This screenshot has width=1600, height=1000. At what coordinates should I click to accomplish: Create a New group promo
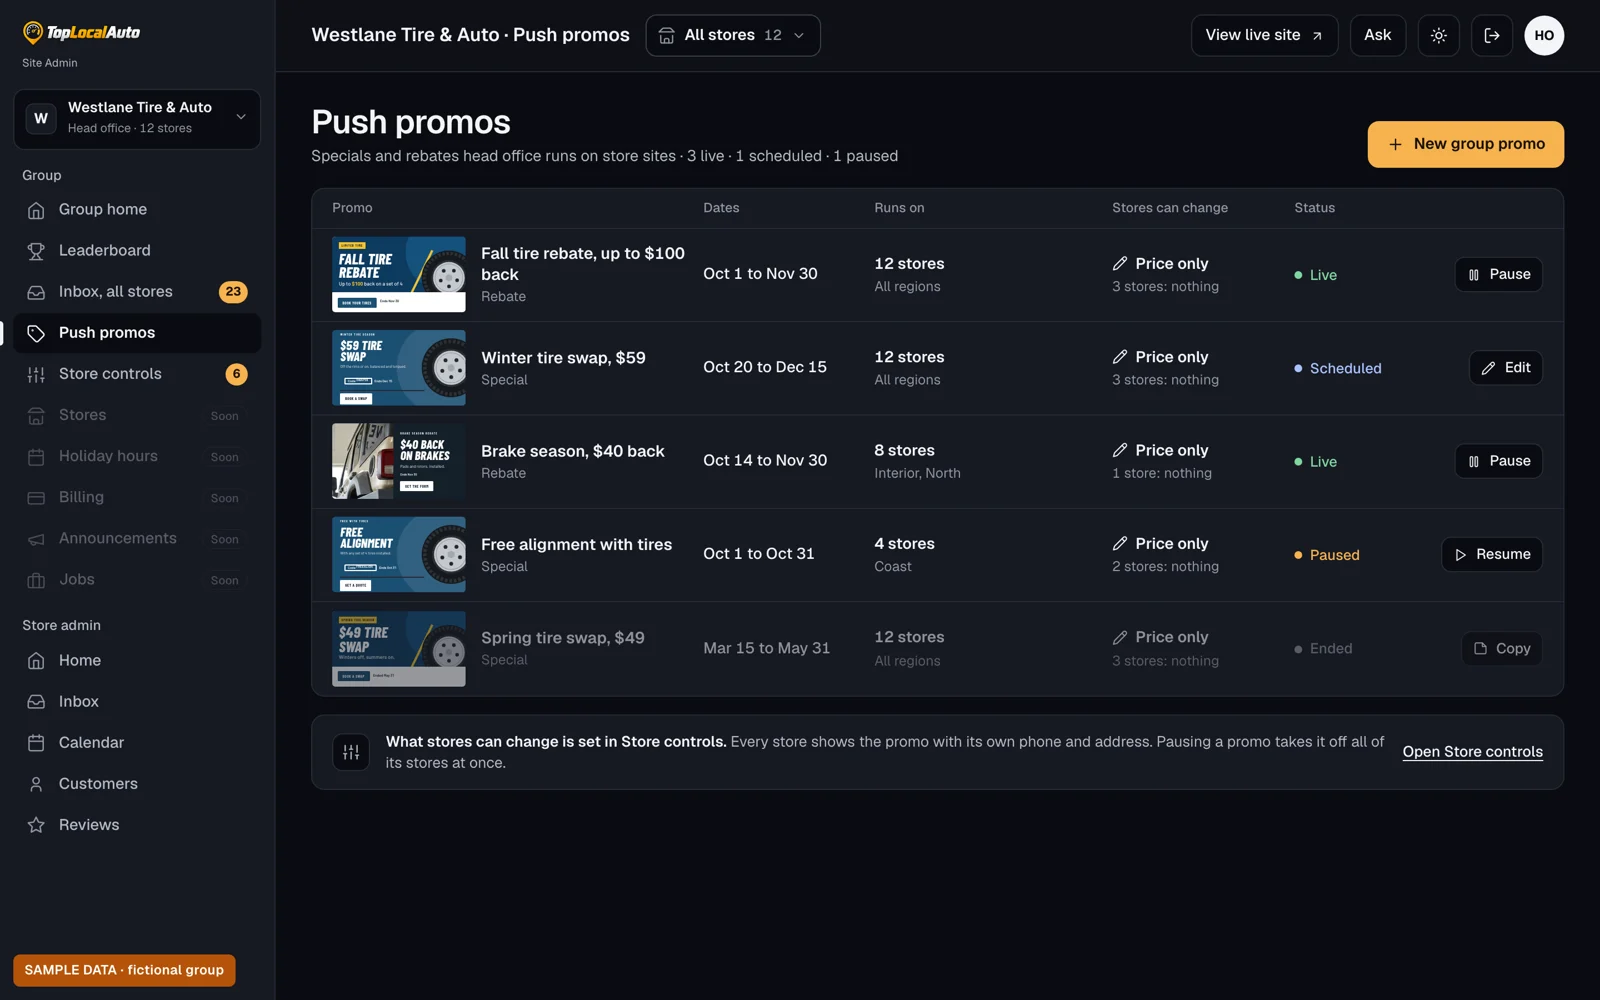click(1465, 144)
